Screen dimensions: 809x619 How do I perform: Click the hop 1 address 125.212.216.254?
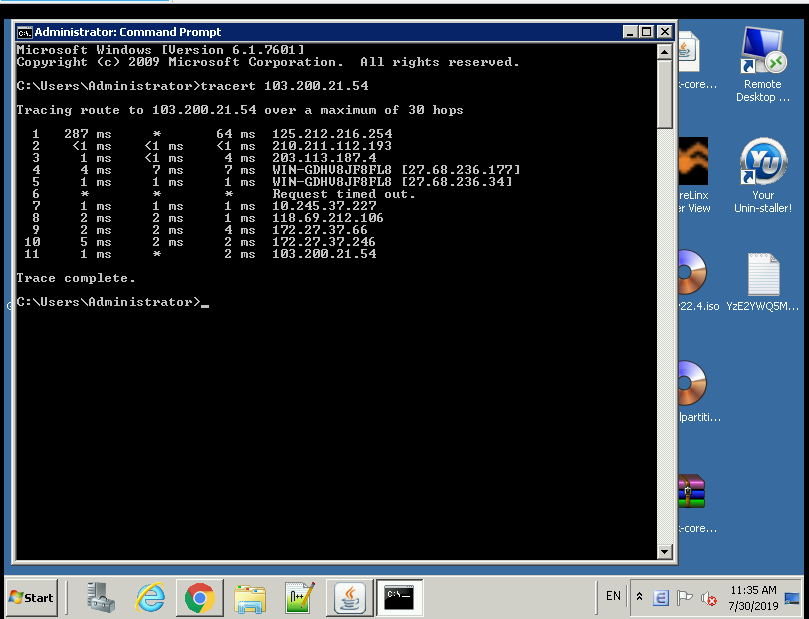332,134
